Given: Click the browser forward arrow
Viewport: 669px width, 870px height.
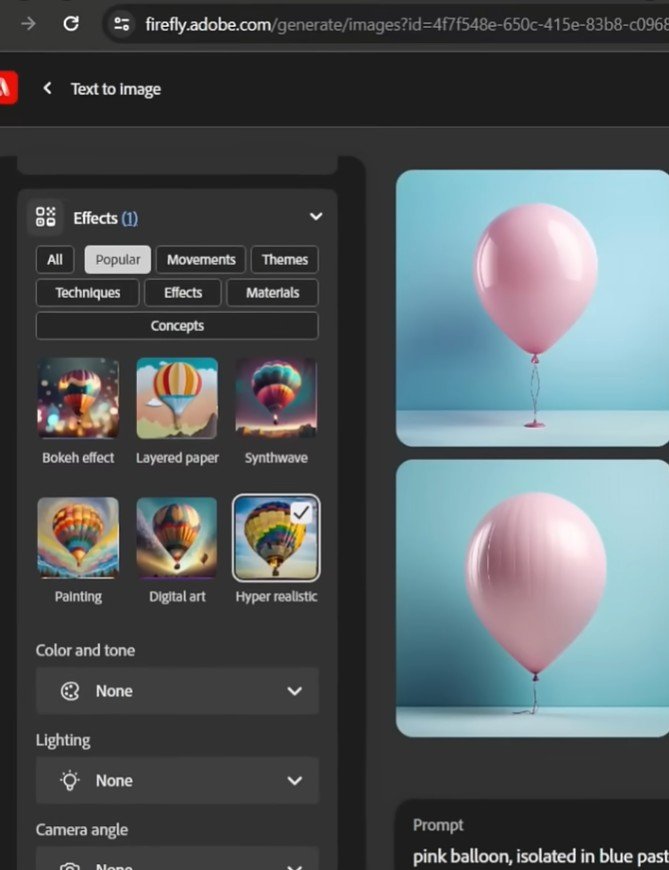Looking at the screenshot, I should coord(28,23).
